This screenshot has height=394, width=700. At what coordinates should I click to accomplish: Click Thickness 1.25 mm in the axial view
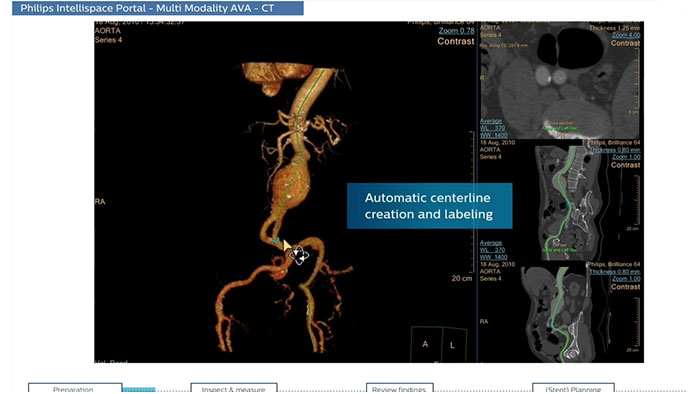pos(615,28)
